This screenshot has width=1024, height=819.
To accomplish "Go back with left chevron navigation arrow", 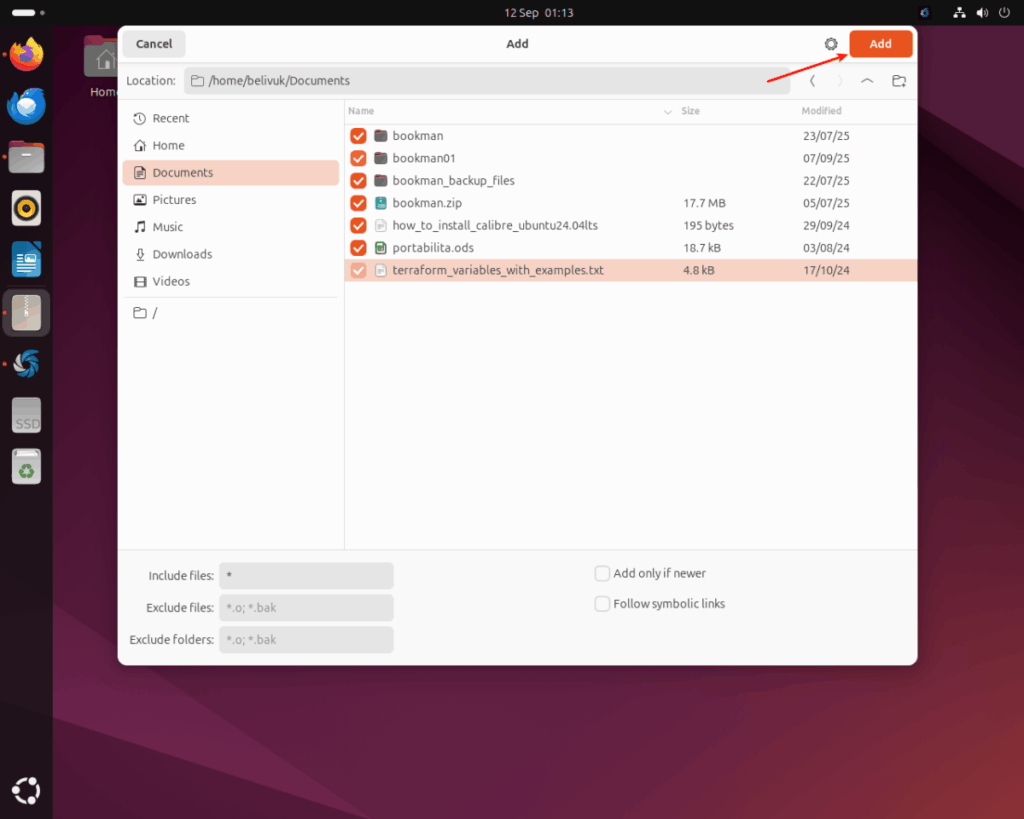I will pyautogui.click(x=812, y=81).
